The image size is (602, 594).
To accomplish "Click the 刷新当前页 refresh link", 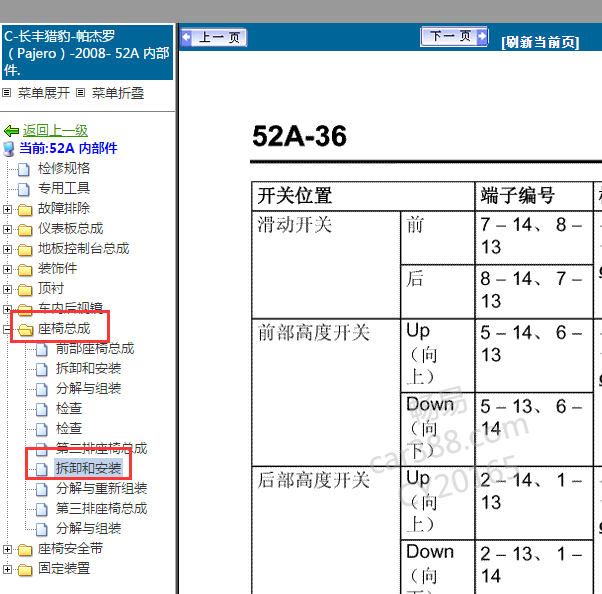I will pyautogui.click(x=540, y=42).
